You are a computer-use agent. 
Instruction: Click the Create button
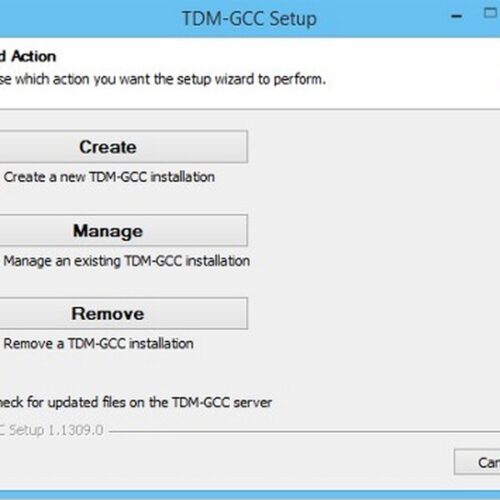[123, 147]
